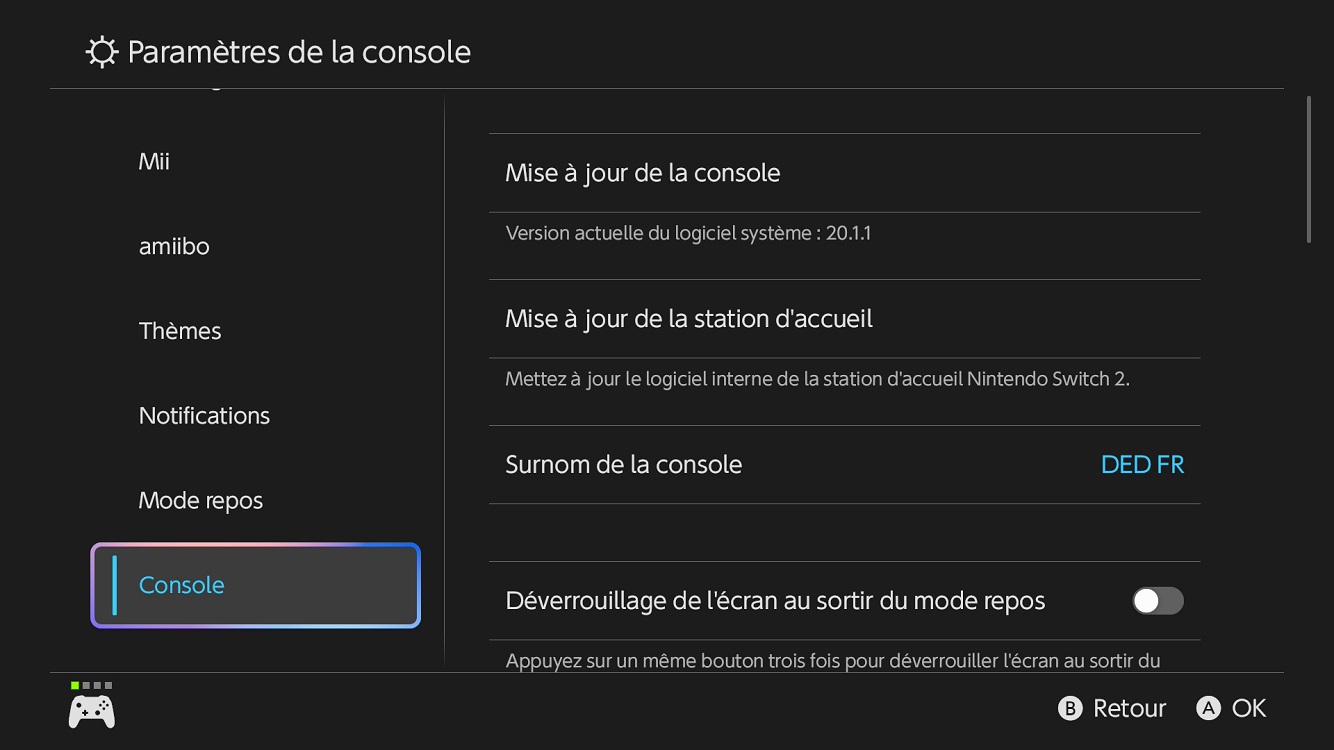Click the Paramètres de la console title
This screenshot has width=1334, height=750.
point(299,52)
